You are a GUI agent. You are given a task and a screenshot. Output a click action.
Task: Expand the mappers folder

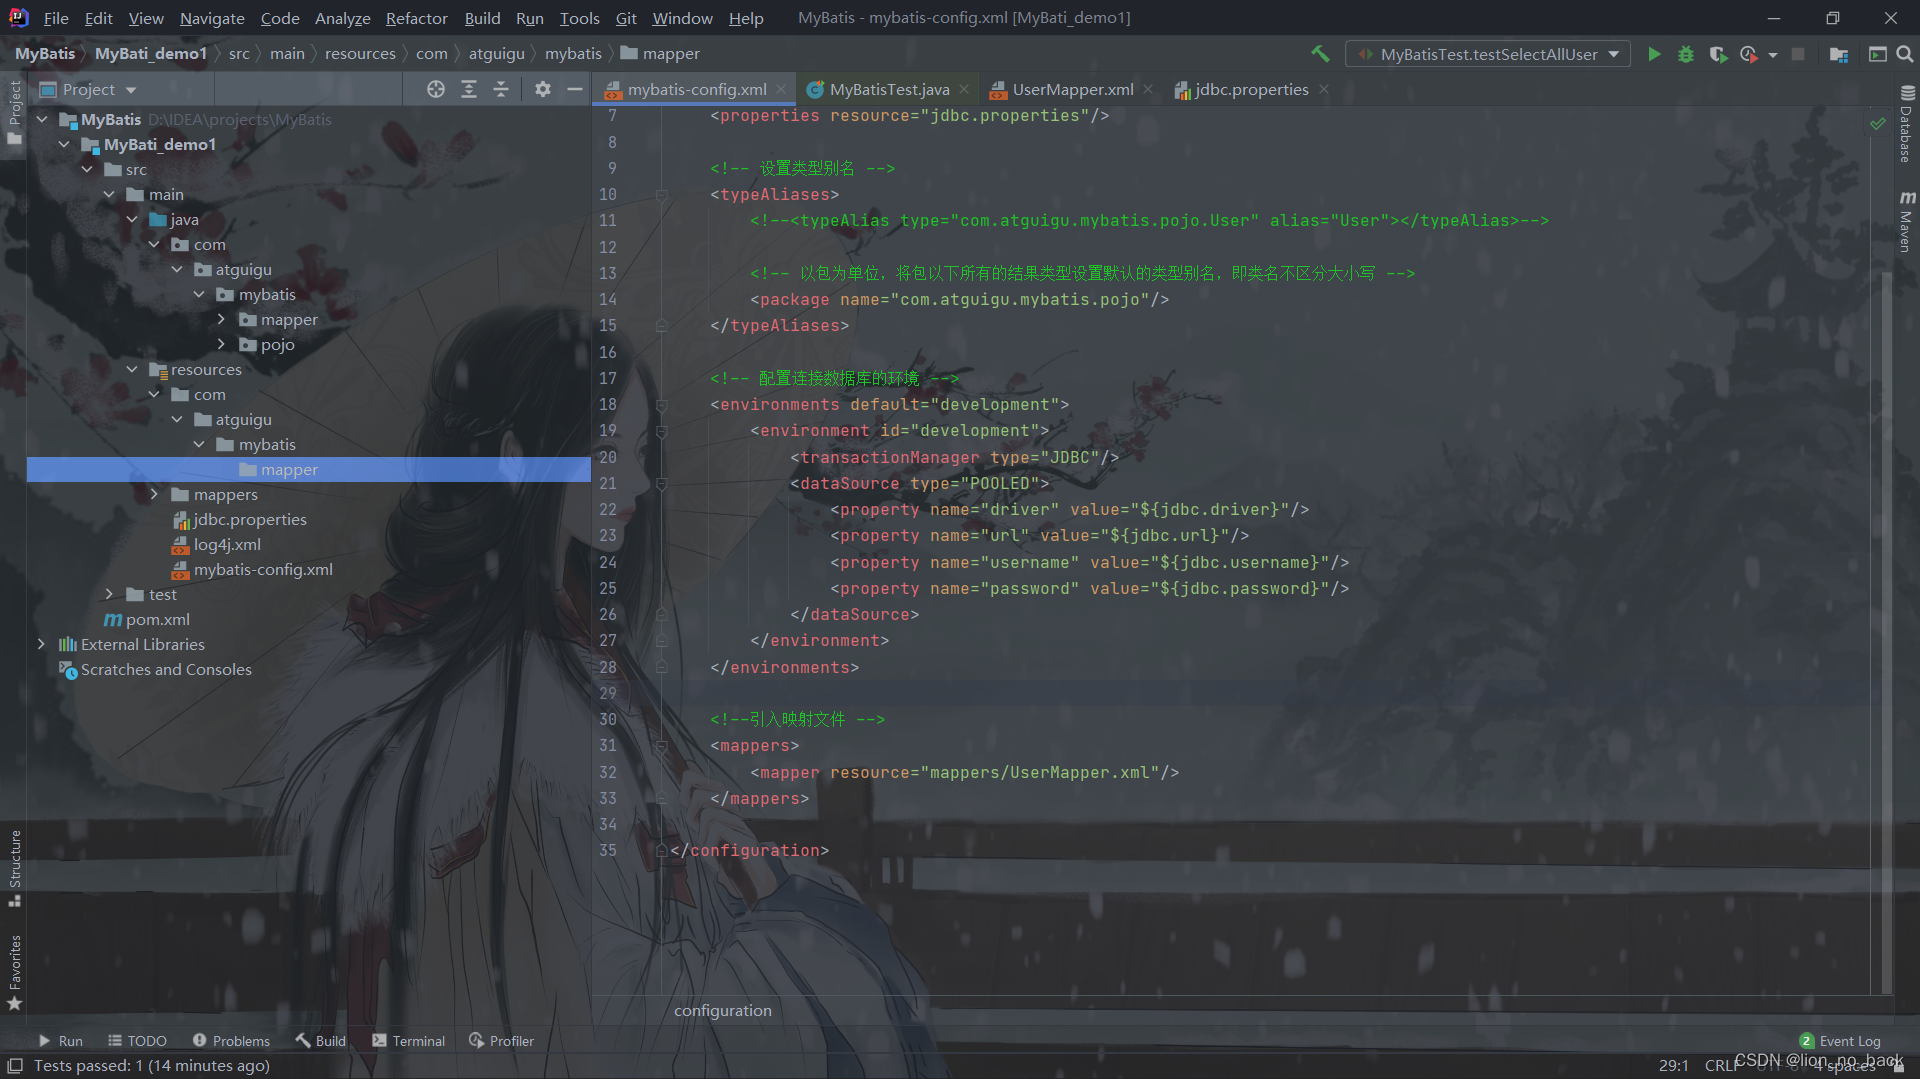point(154,494)
